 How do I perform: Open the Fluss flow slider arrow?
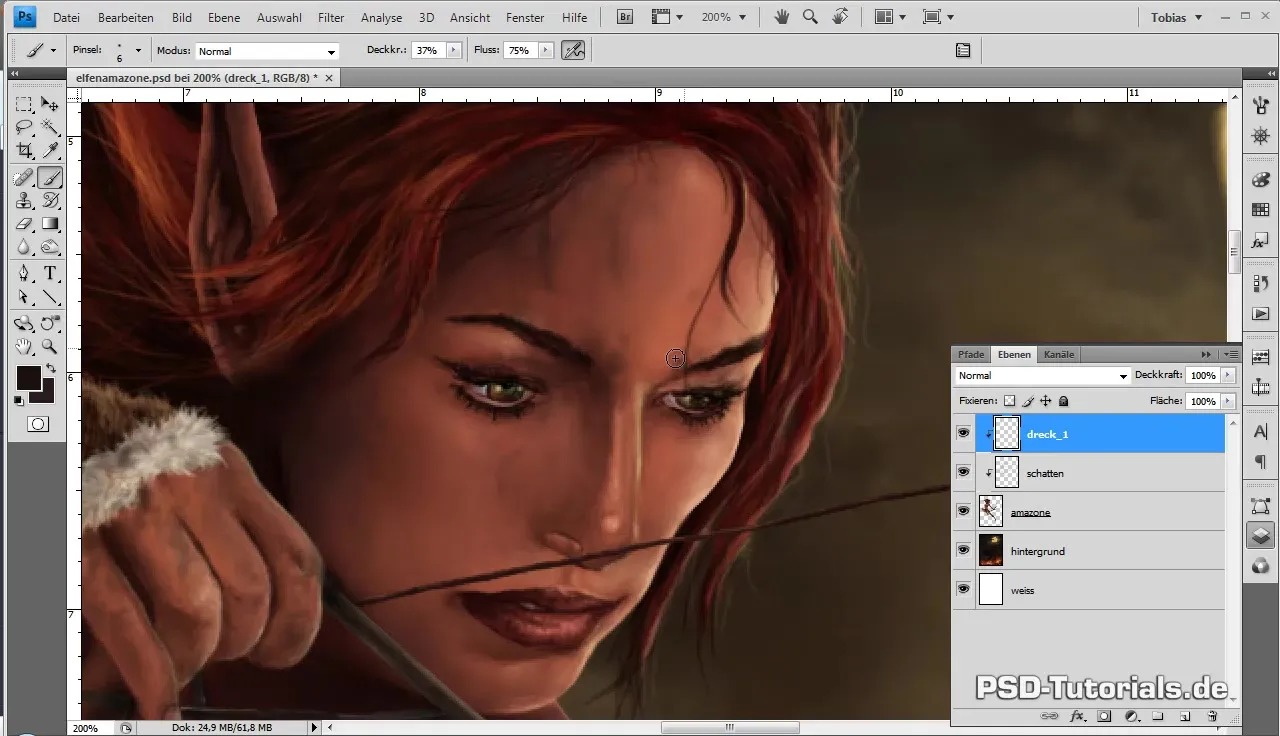[x=545, y=50]
